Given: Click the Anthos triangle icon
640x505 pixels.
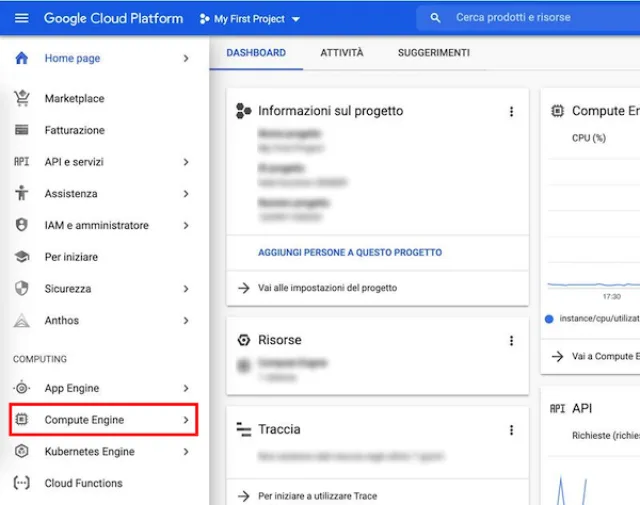Looking at the screenshot, I should coord(21,321).
